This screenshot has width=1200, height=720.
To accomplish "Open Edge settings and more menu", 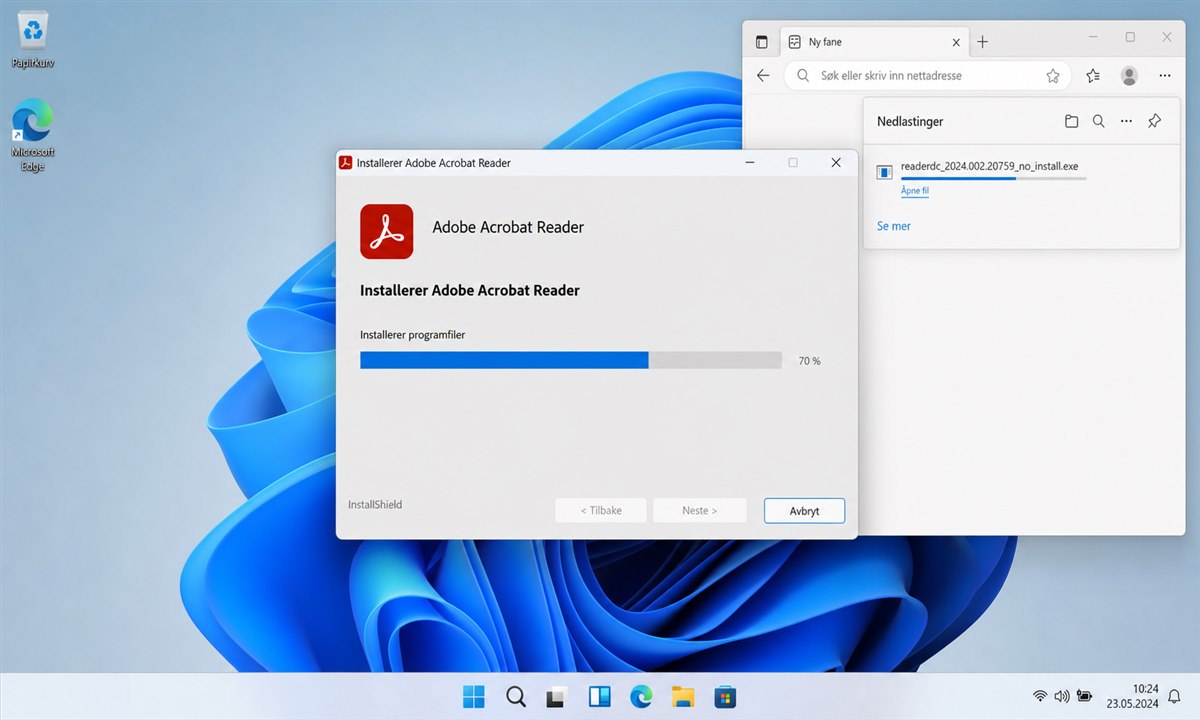I will point(1165,75).
